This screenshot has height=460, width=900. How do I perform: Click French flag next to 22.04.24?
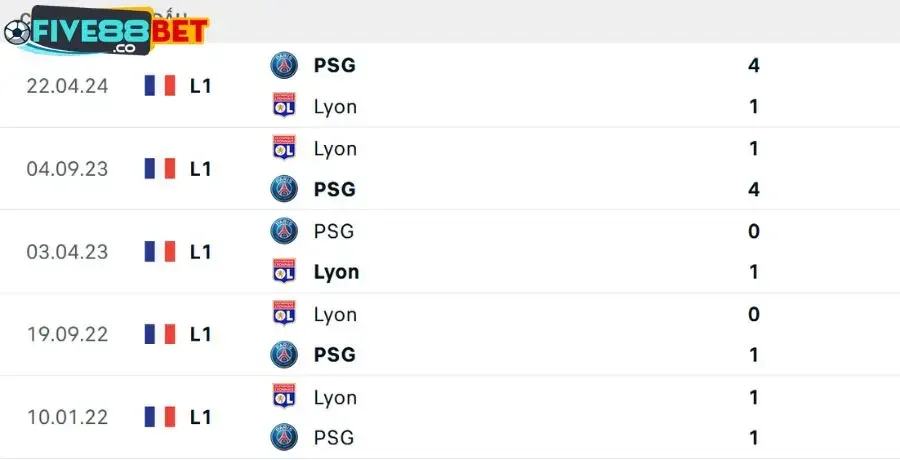[x=160, y=86]
